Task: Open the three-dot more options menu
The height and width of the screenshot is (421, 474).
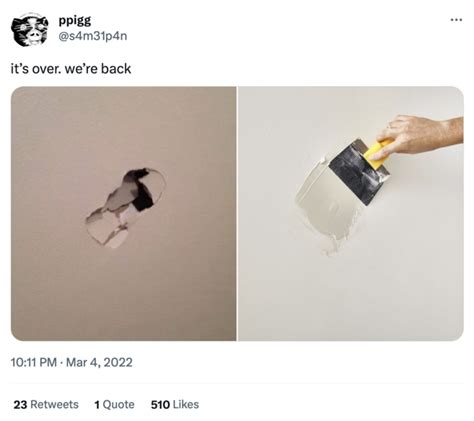Action: pos(456,20)
